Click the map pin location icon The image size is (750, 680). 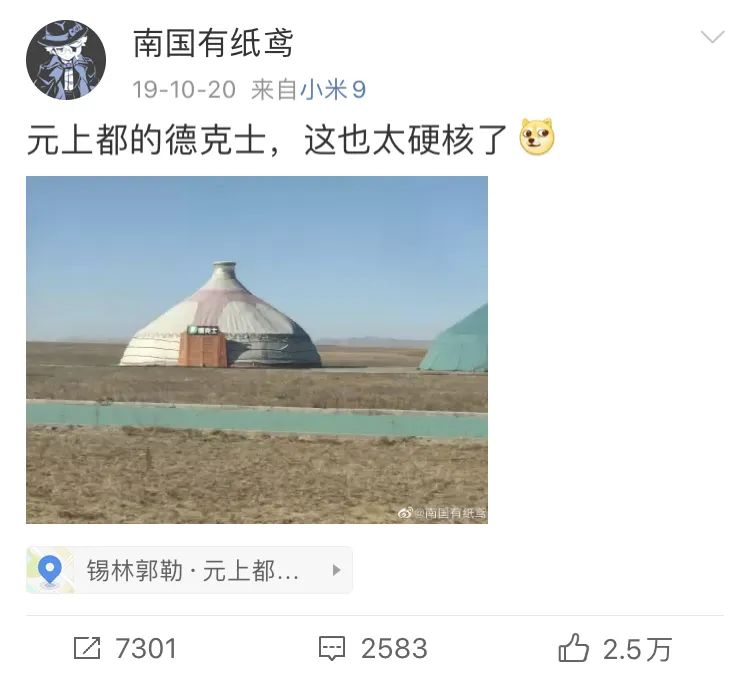[50, 570]
